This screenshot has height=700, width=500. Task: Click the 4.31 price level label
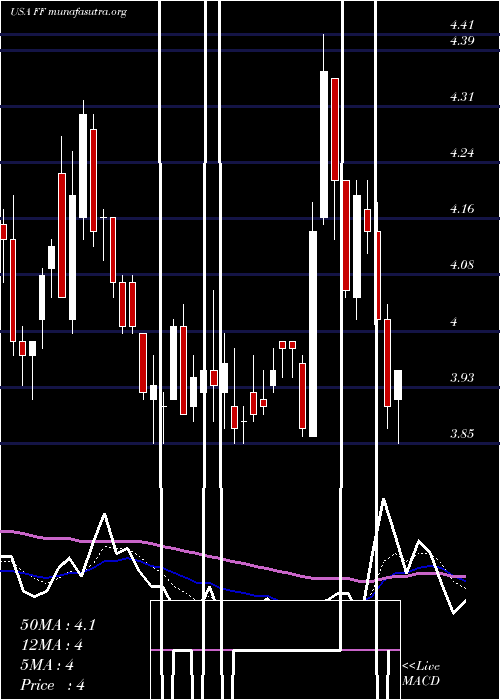coord(462,96)
